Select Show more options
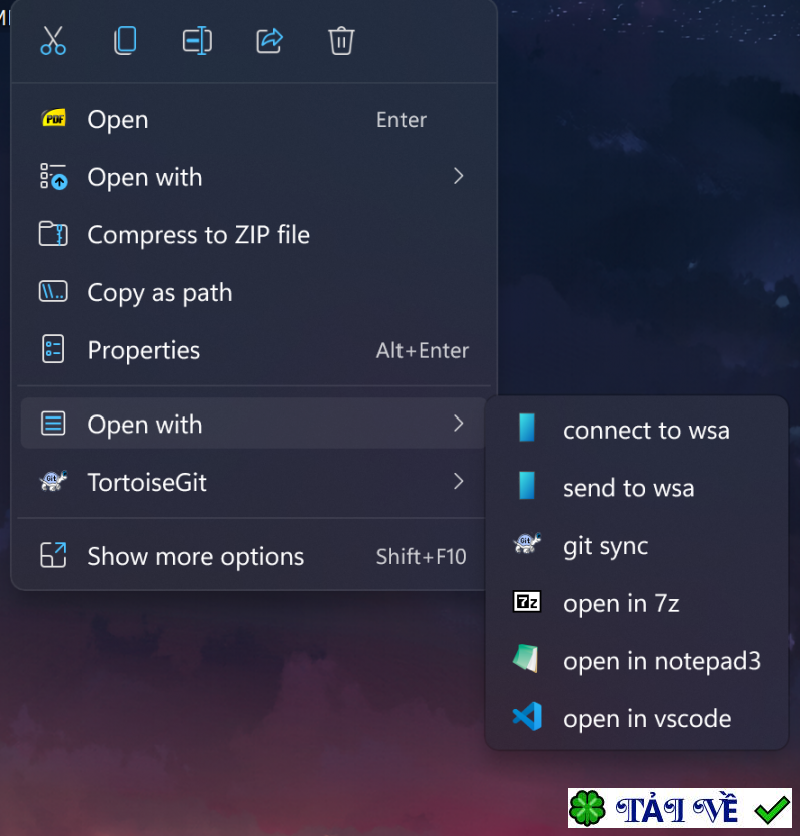Viewport: 800px width, 836px height. [x=195, y=556]
